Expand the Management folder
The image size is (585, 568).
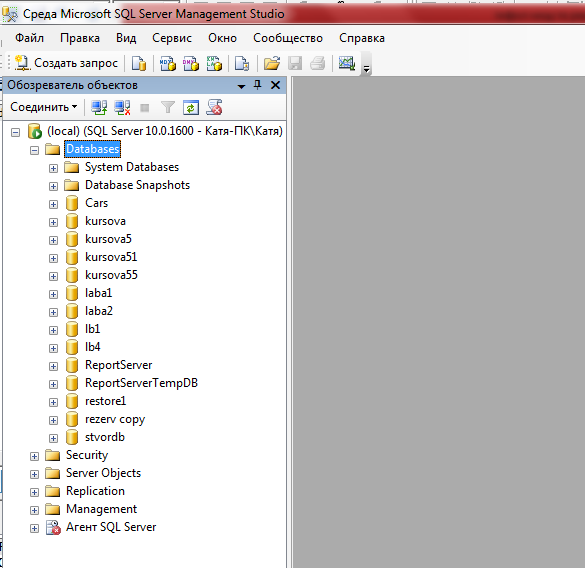click(x=34, y=511)
